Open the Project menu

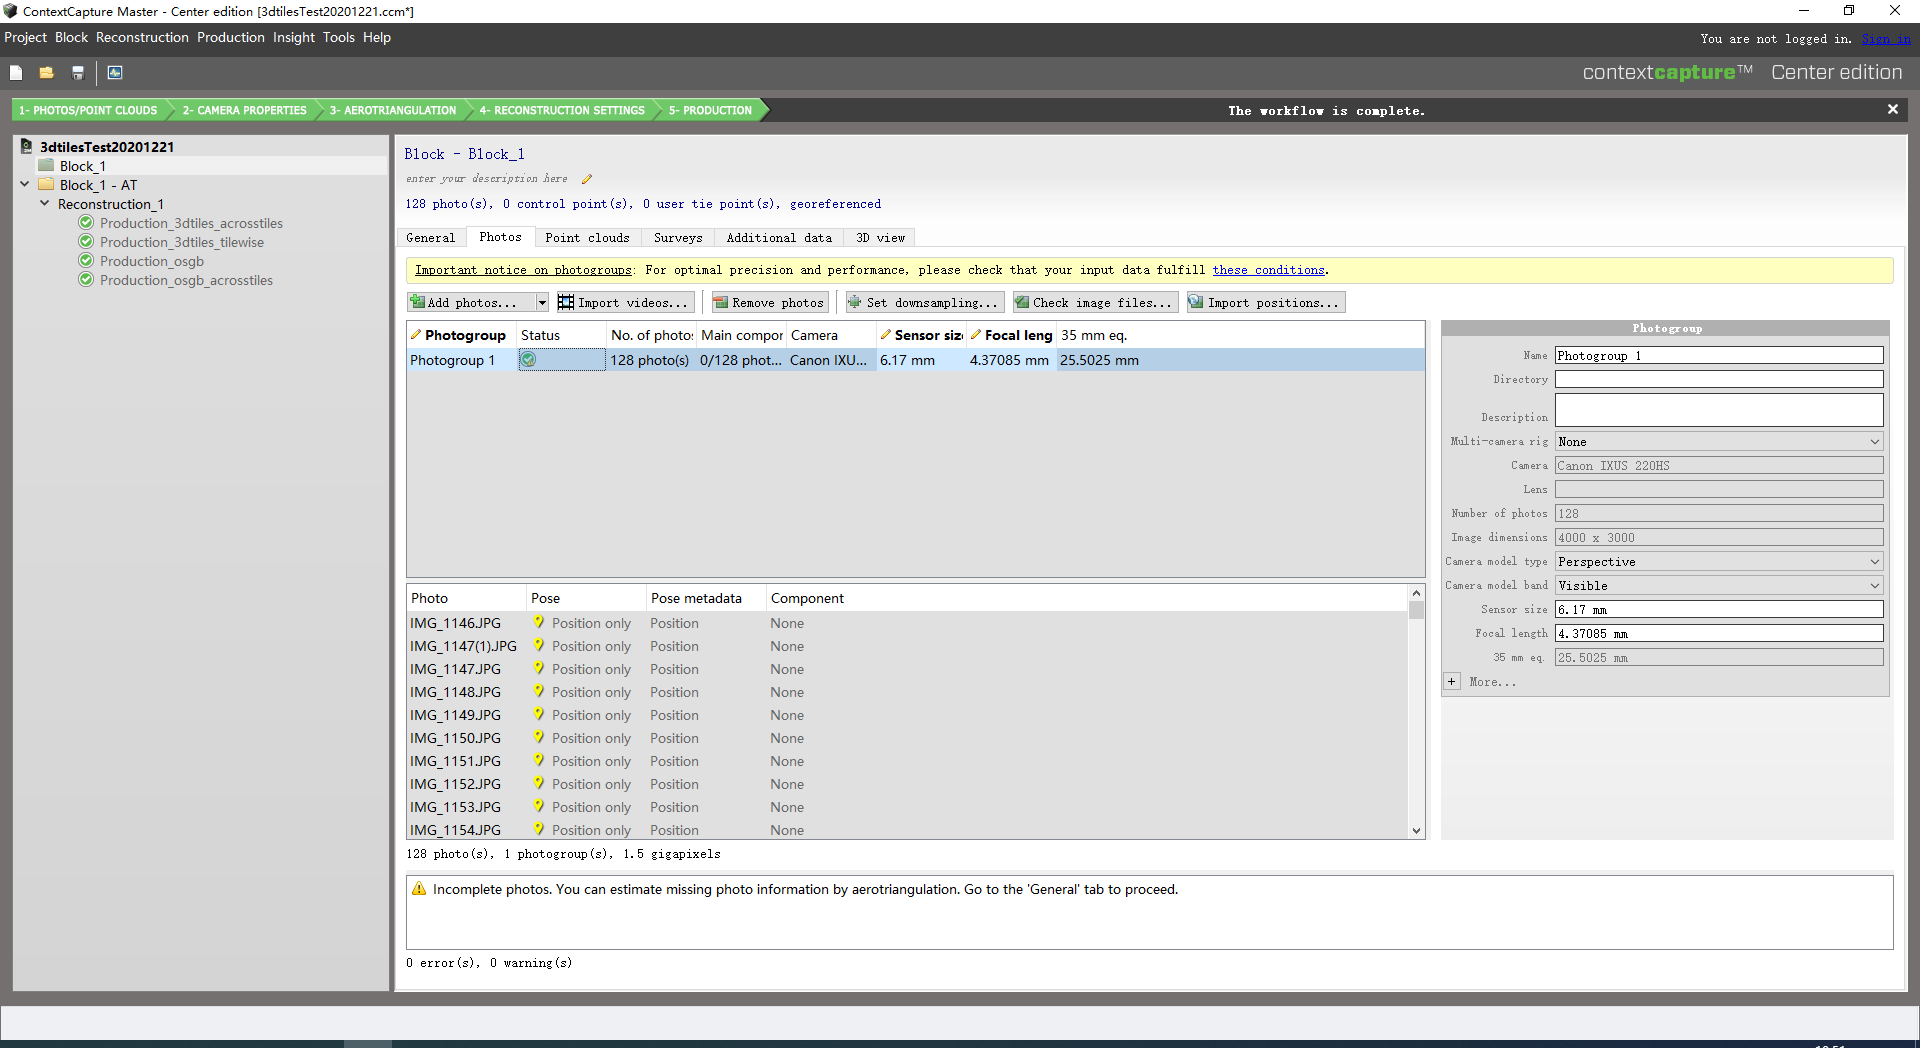click(x=25, y=38)
